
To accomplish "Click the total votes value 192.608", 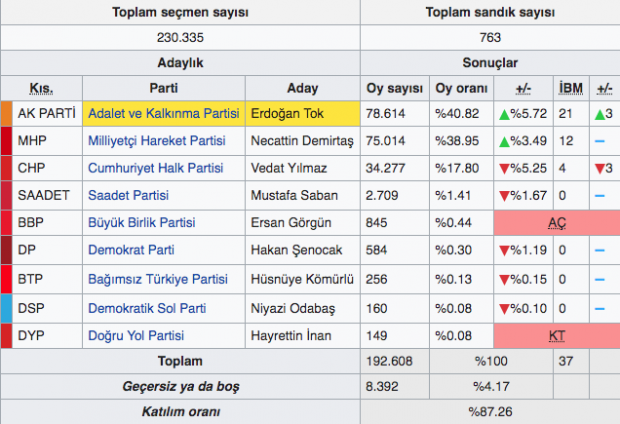I will click(389, 361).
